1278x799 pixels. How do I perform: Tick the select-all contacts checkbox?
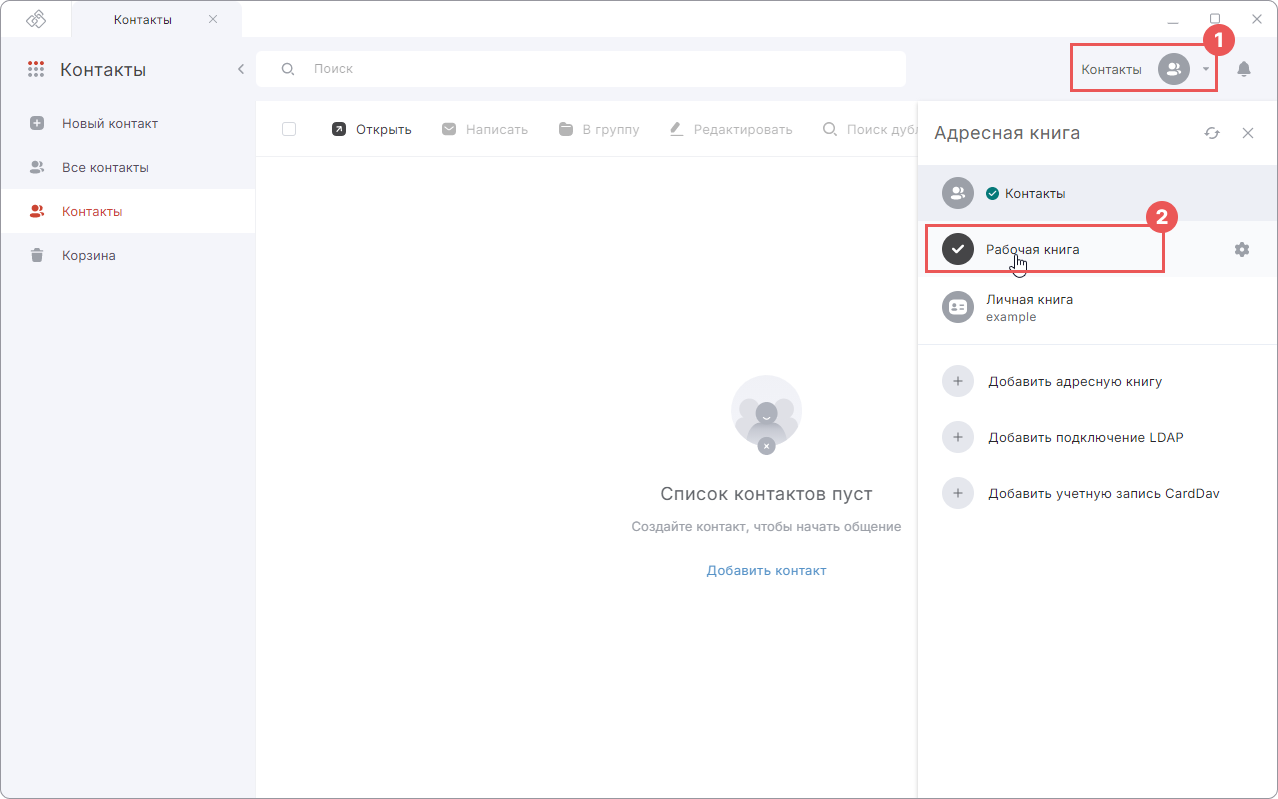(x=289, y=129)
